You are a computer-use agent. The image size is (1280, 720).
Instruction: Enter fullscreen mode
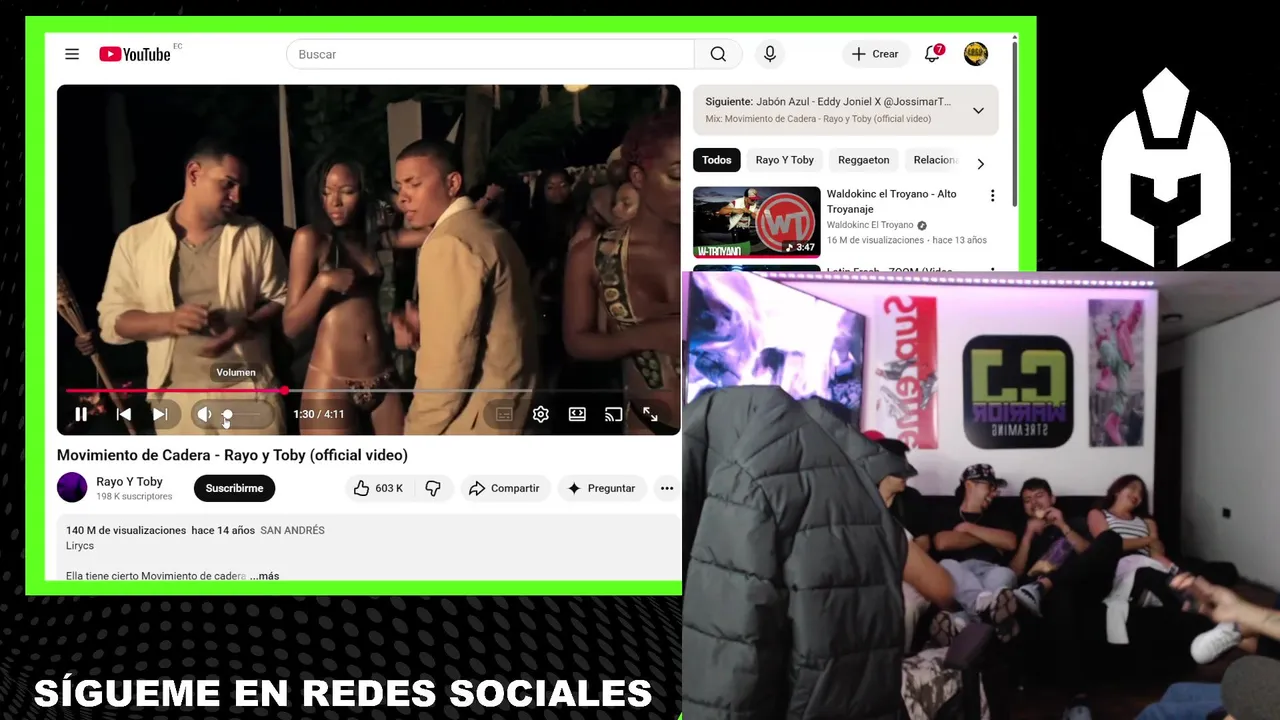[x=650, y=414]
